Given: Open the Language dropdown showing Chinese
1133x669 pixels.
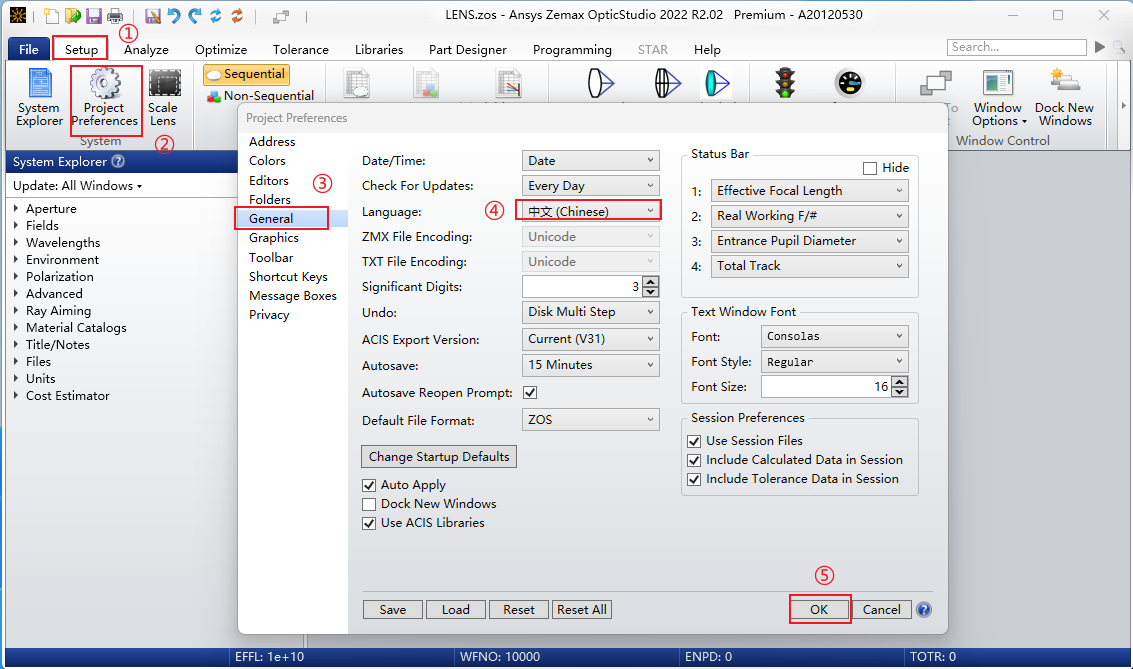Looking at the screenshot, I should coord(589,211).
